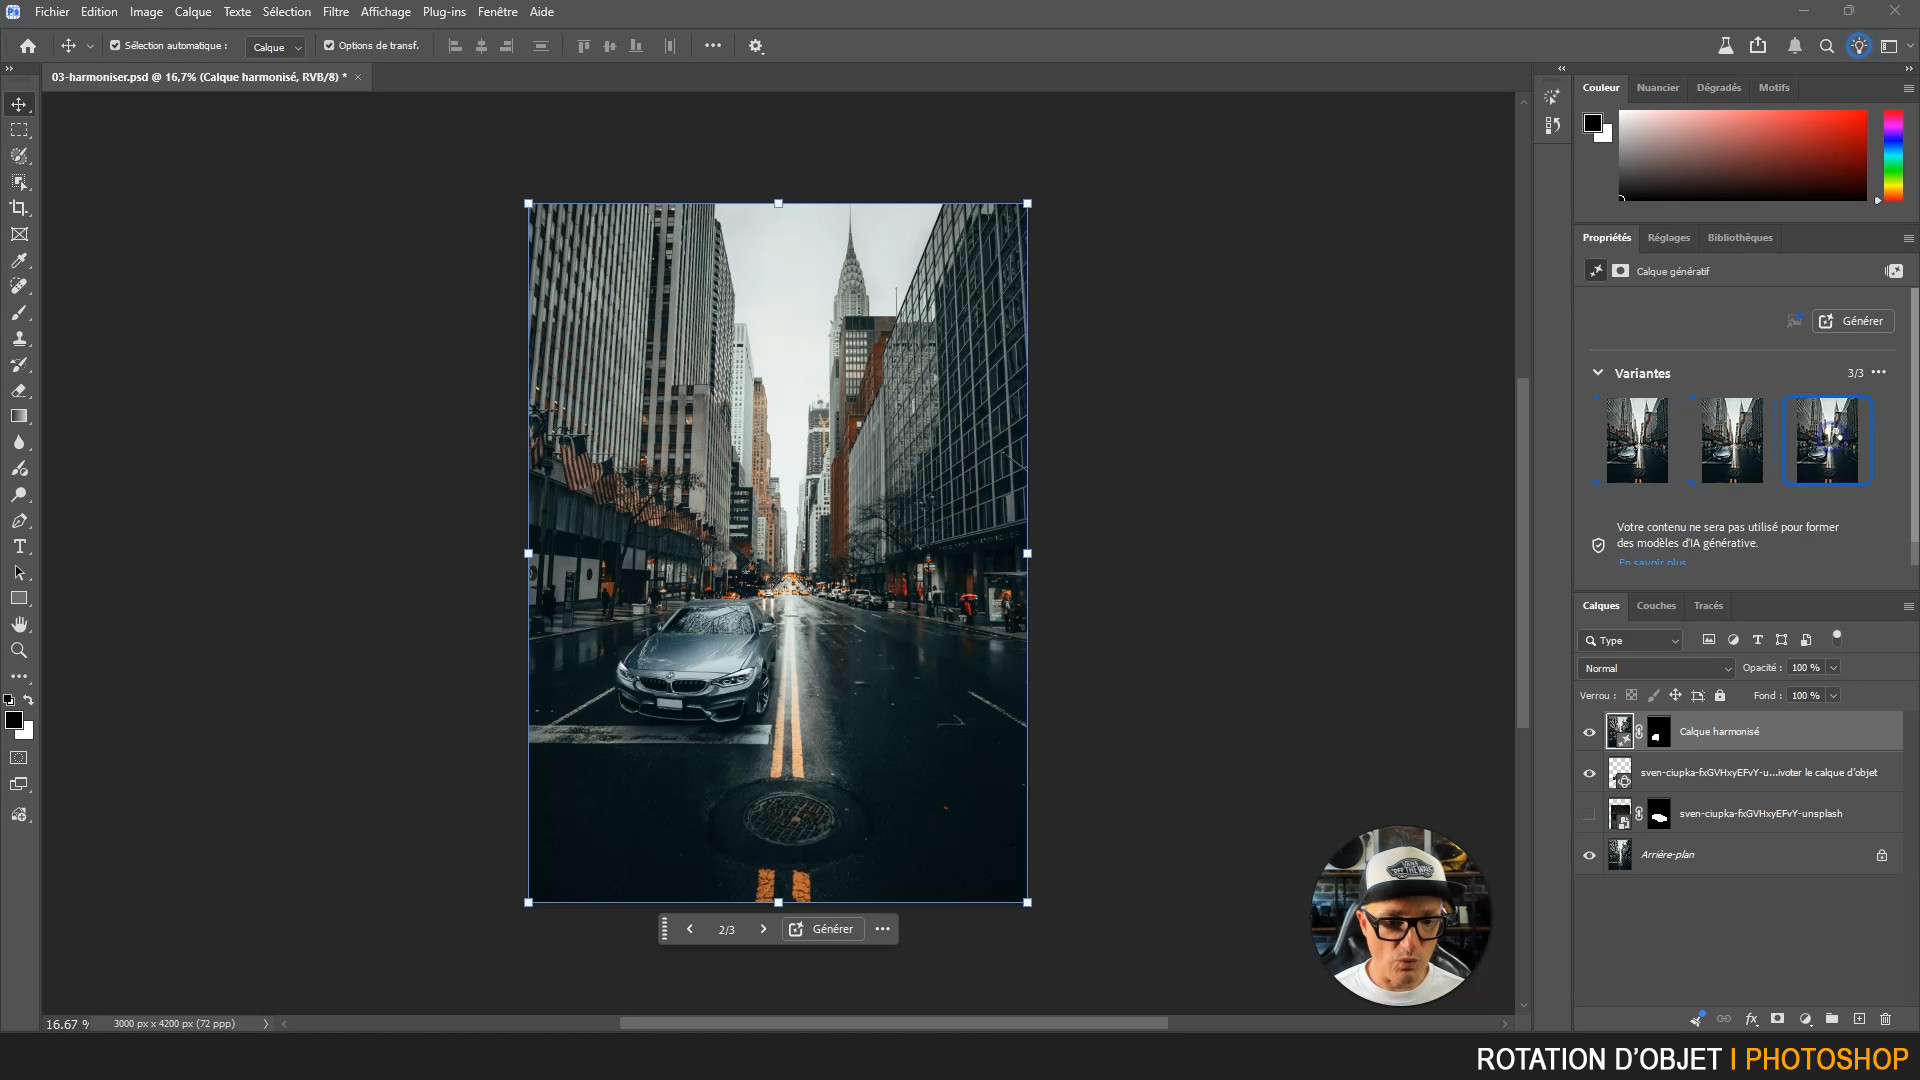Select the Clone Stamp tool
The image size is (1920, 1080).
pos(19,338)
